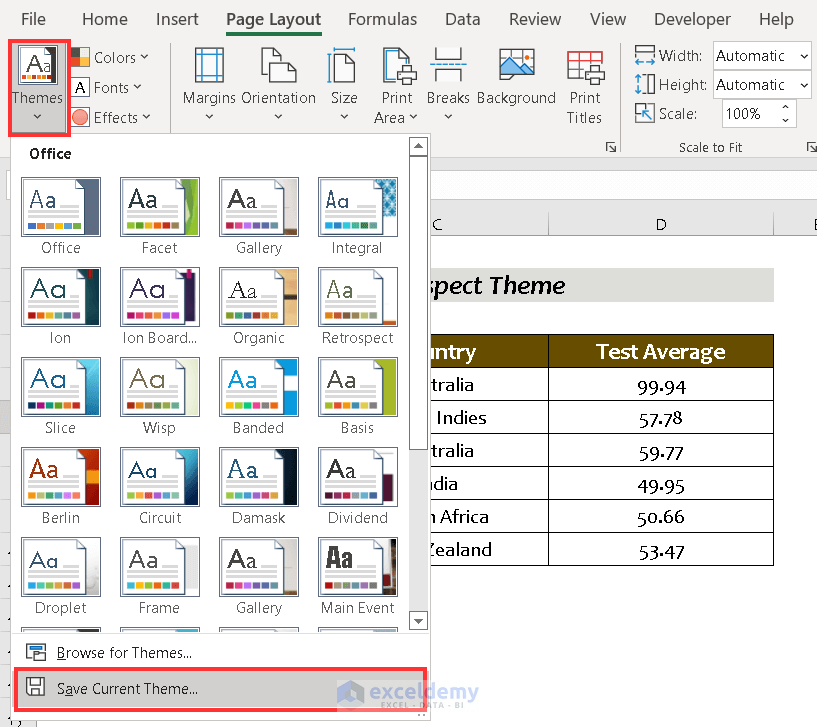Select cell with value 57.78
Screen dimensions: 817x727
click(x=661, y=417)
